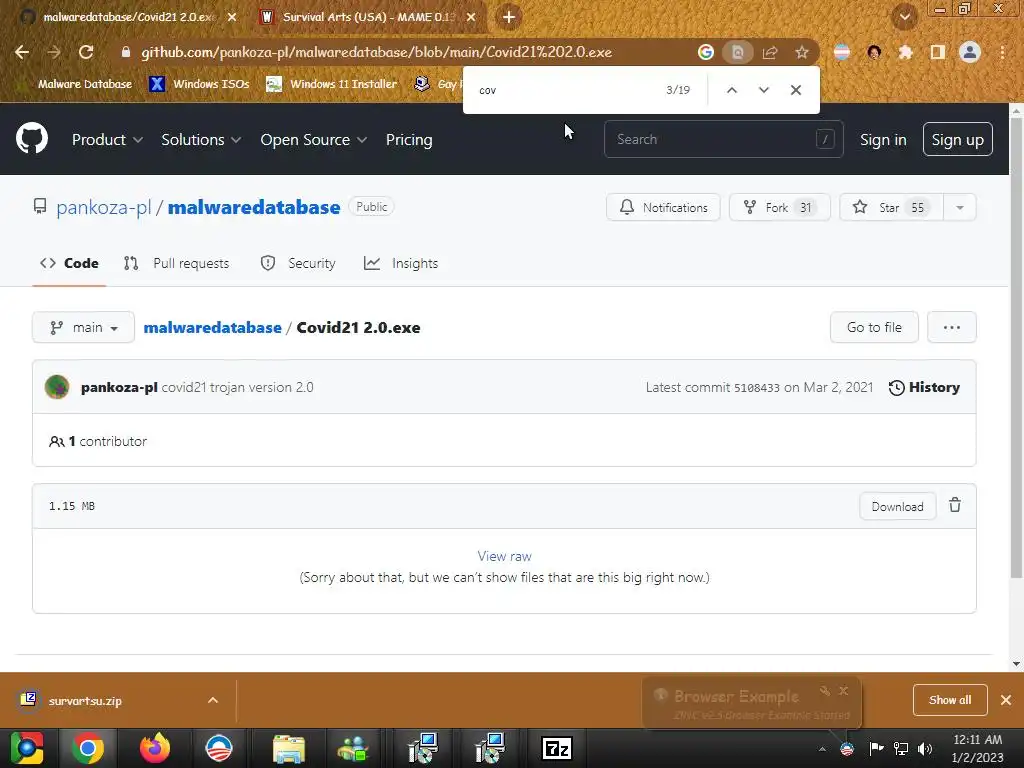Click the GitHub logo home icon
Image resolution: width=1024 pixels, height=768 pixels.
(32, 138)
